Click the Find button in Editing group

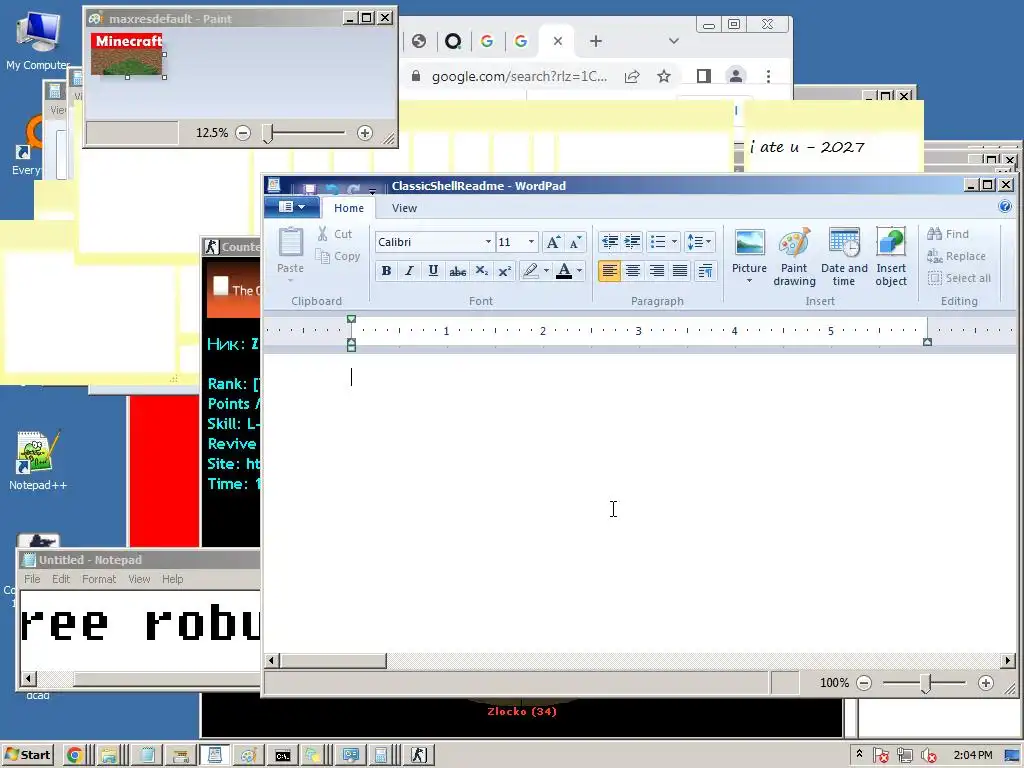[x=948, y=234]
